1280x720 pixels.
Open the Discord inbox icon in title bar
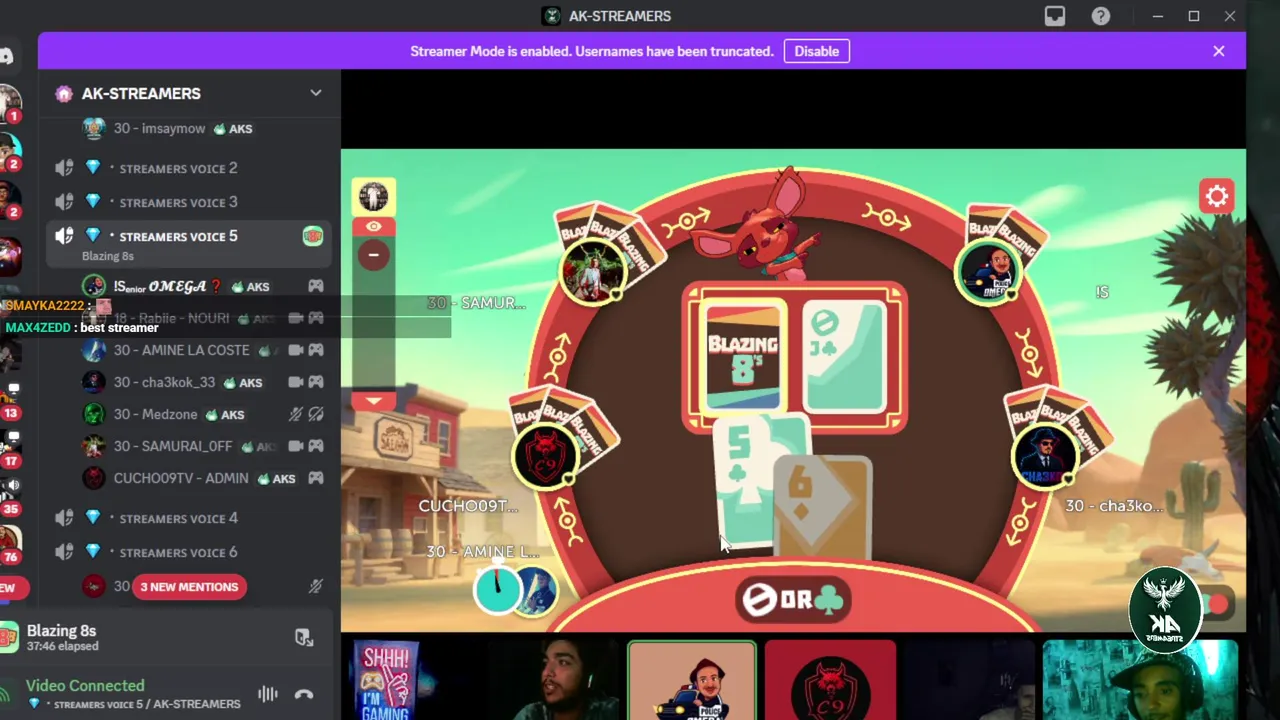click(1055, 16)
